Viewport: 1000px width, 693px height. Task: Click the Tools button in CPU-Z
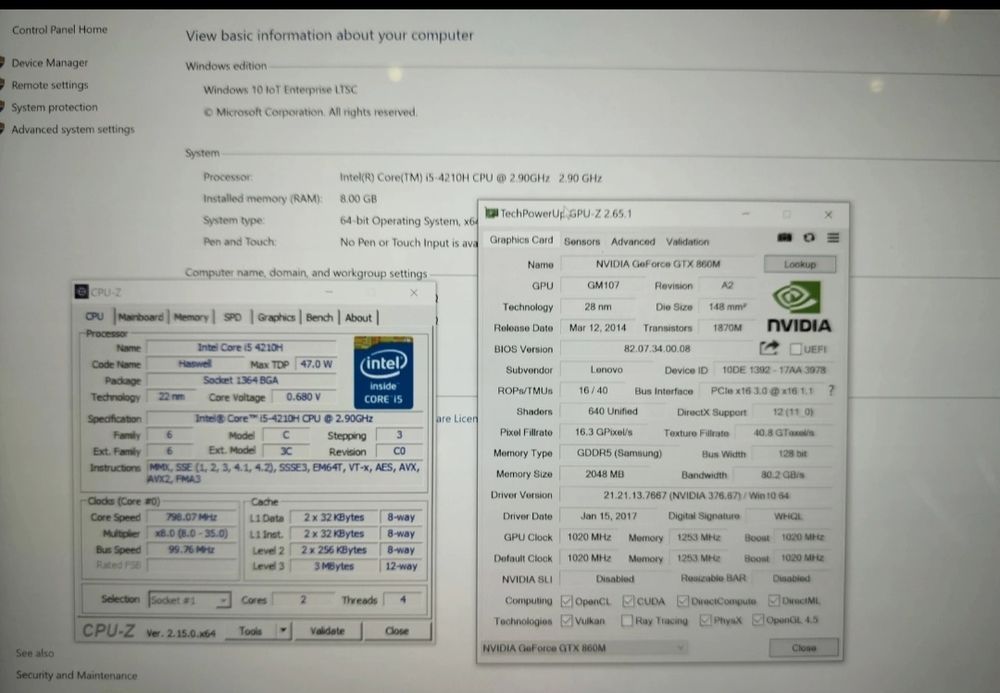pyautogui.click(x=250, y=631)
